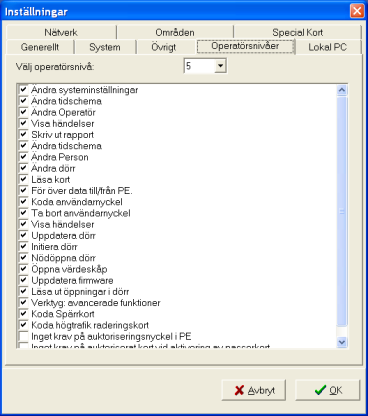Disable Koda användarnyckel
The width and height of the screenshot is (368, 416).
[x=23, y=202]
